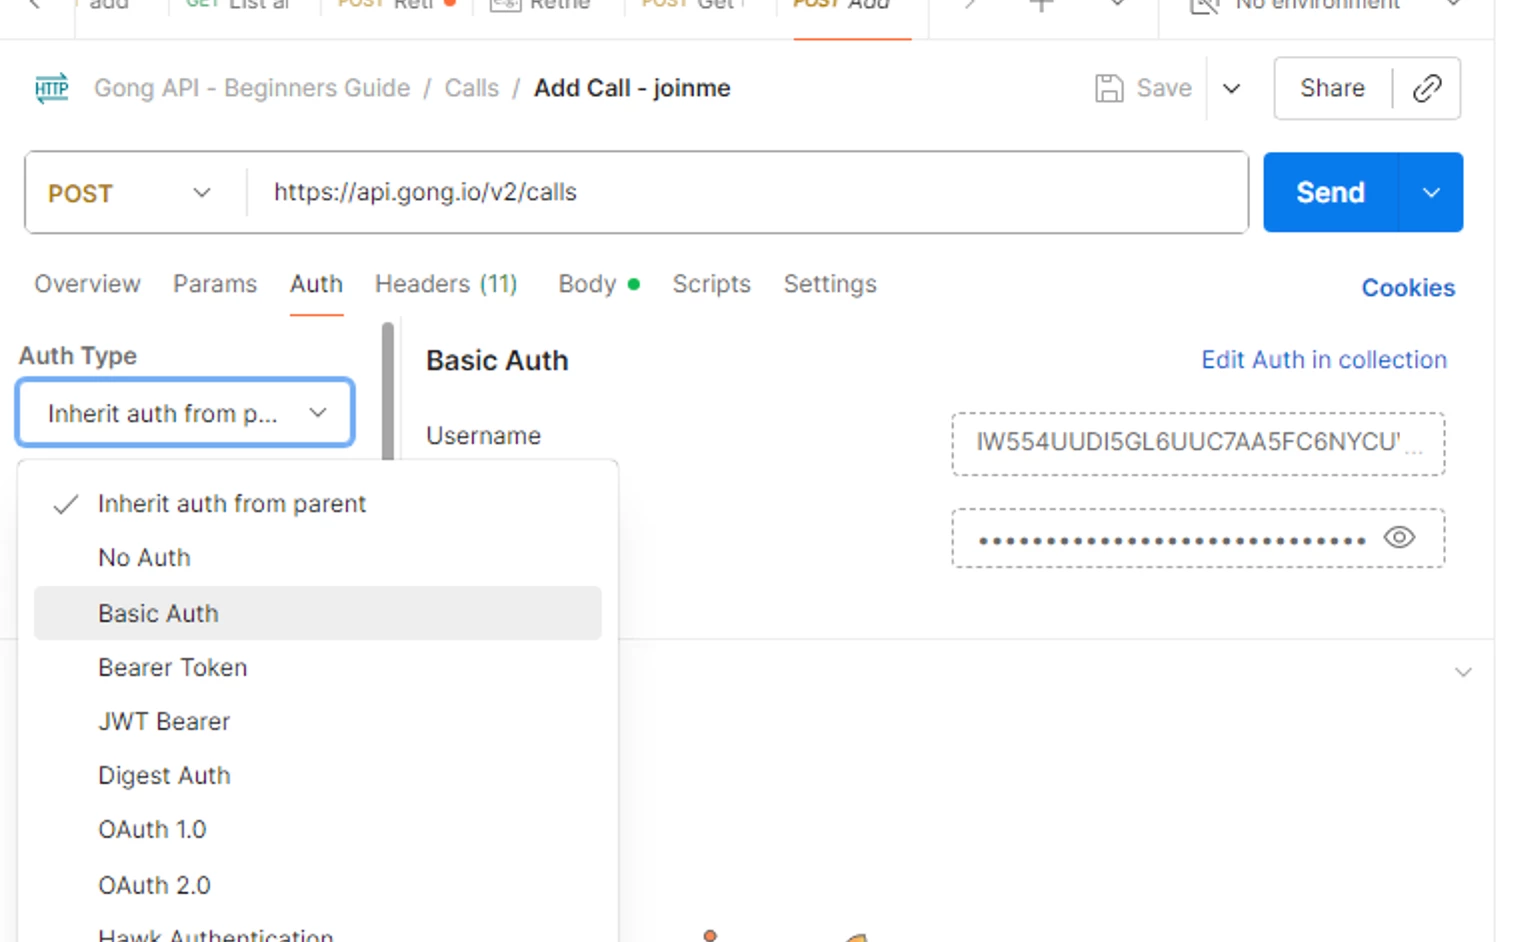
Task: Click the request URL field
Action: point(748,192)
